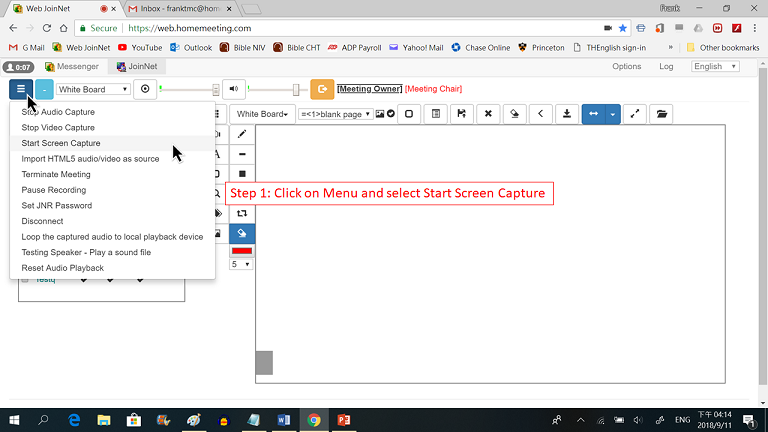Click the blue hamburger menu button
Screen dimensions: 768x432
tap(20, 89)
